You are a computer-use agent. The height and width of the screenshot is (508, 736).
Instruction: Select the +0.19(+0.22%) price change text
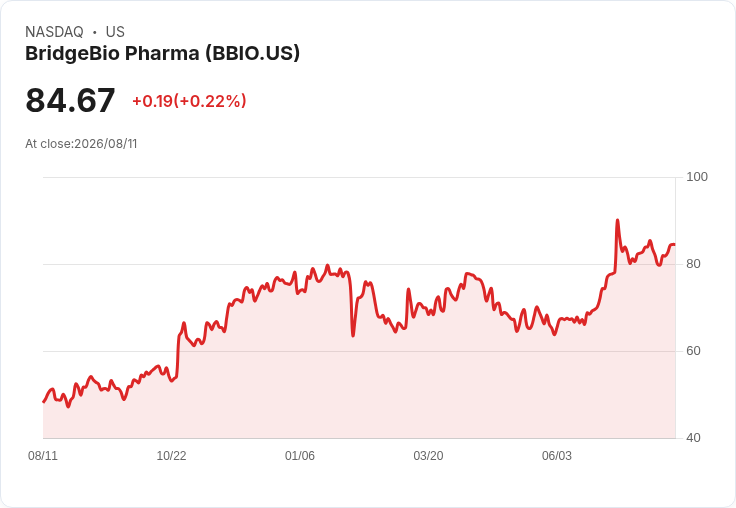(x=189, y=101)
